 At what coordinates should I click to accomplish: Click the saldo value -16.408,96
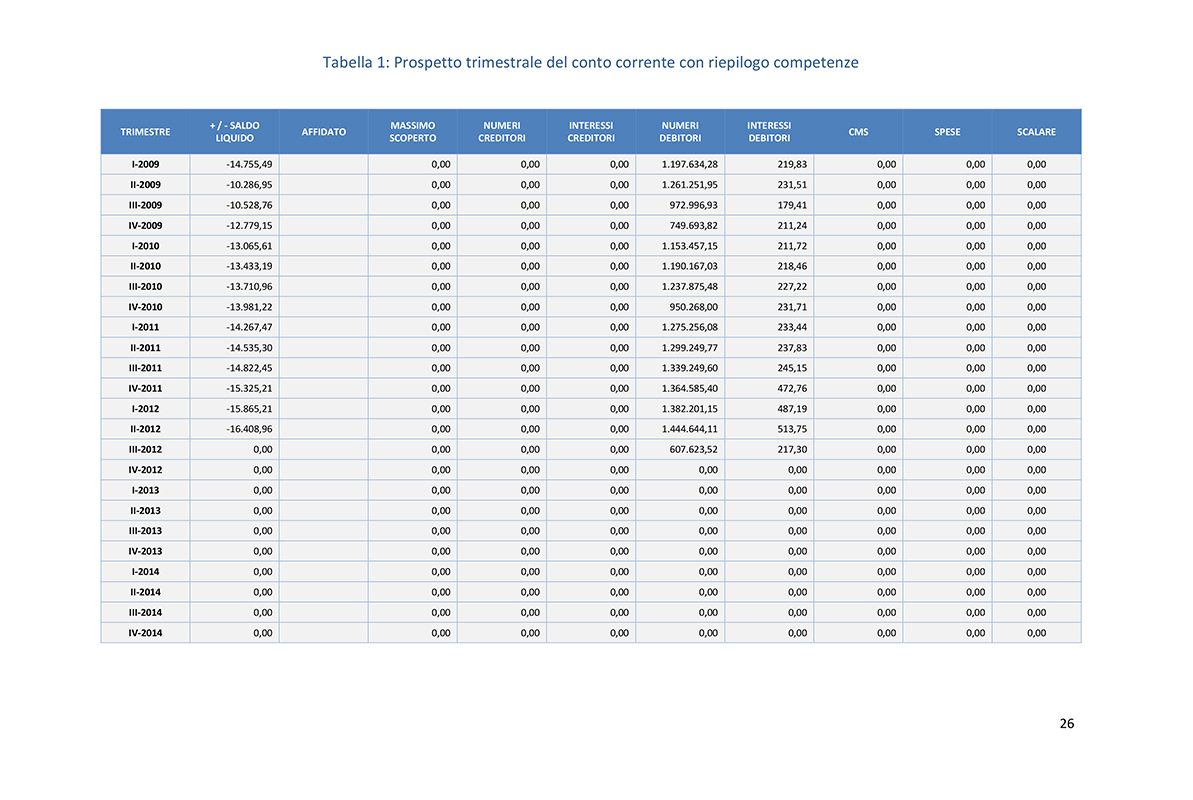[x=249, y=429]
